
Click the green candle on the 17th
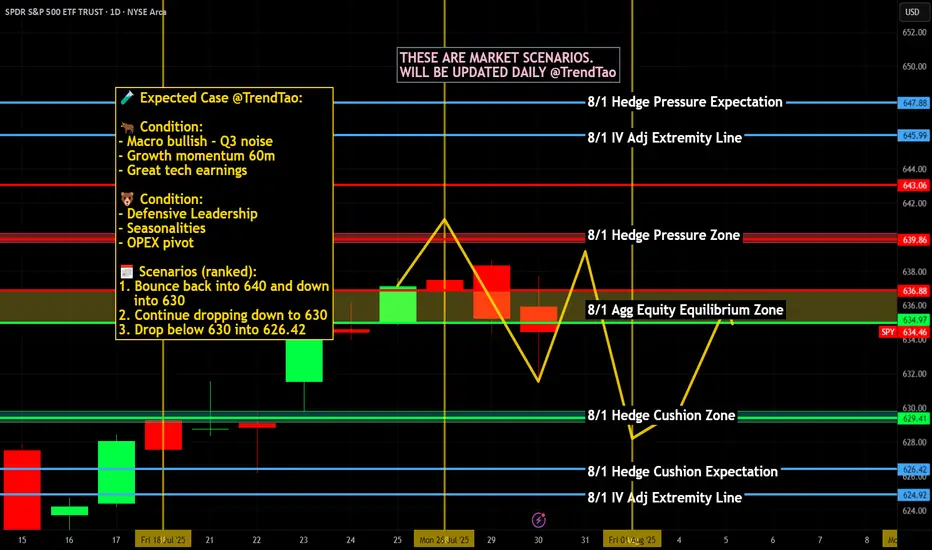[x=116, y=472]
